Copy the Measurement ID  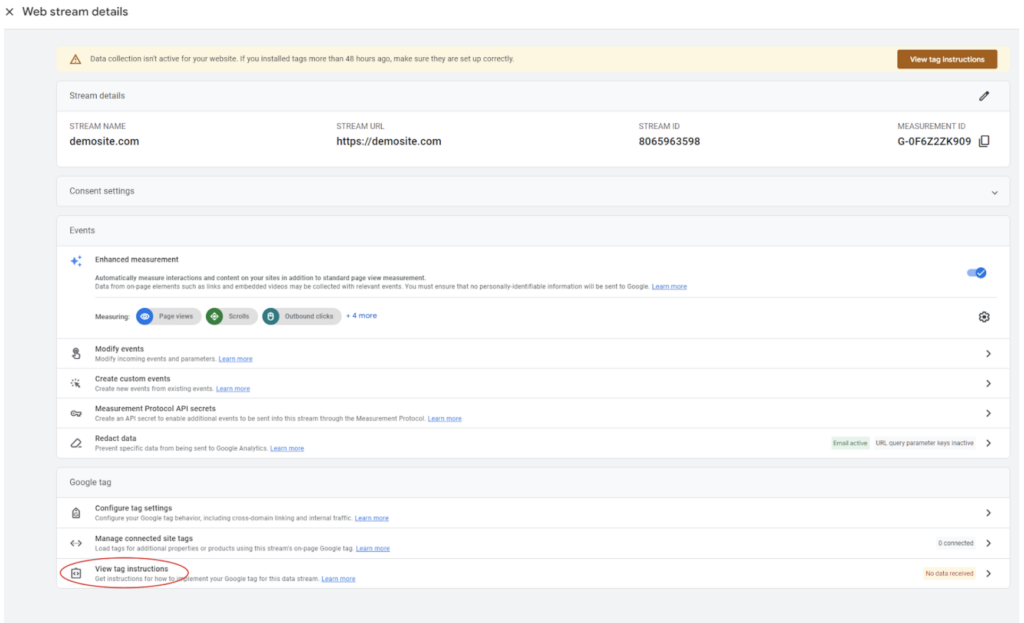984,141
